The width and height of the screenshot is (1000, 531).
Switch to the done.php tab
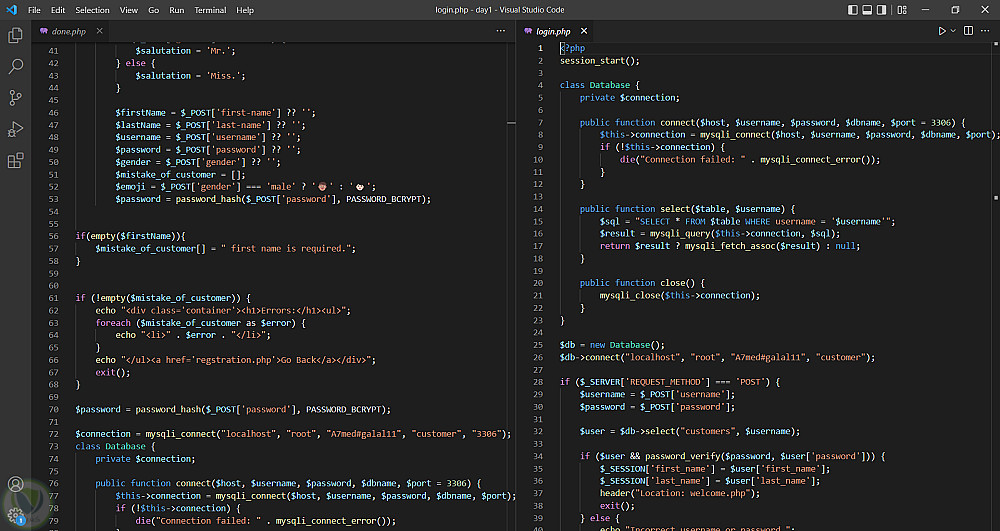(68, 31)
